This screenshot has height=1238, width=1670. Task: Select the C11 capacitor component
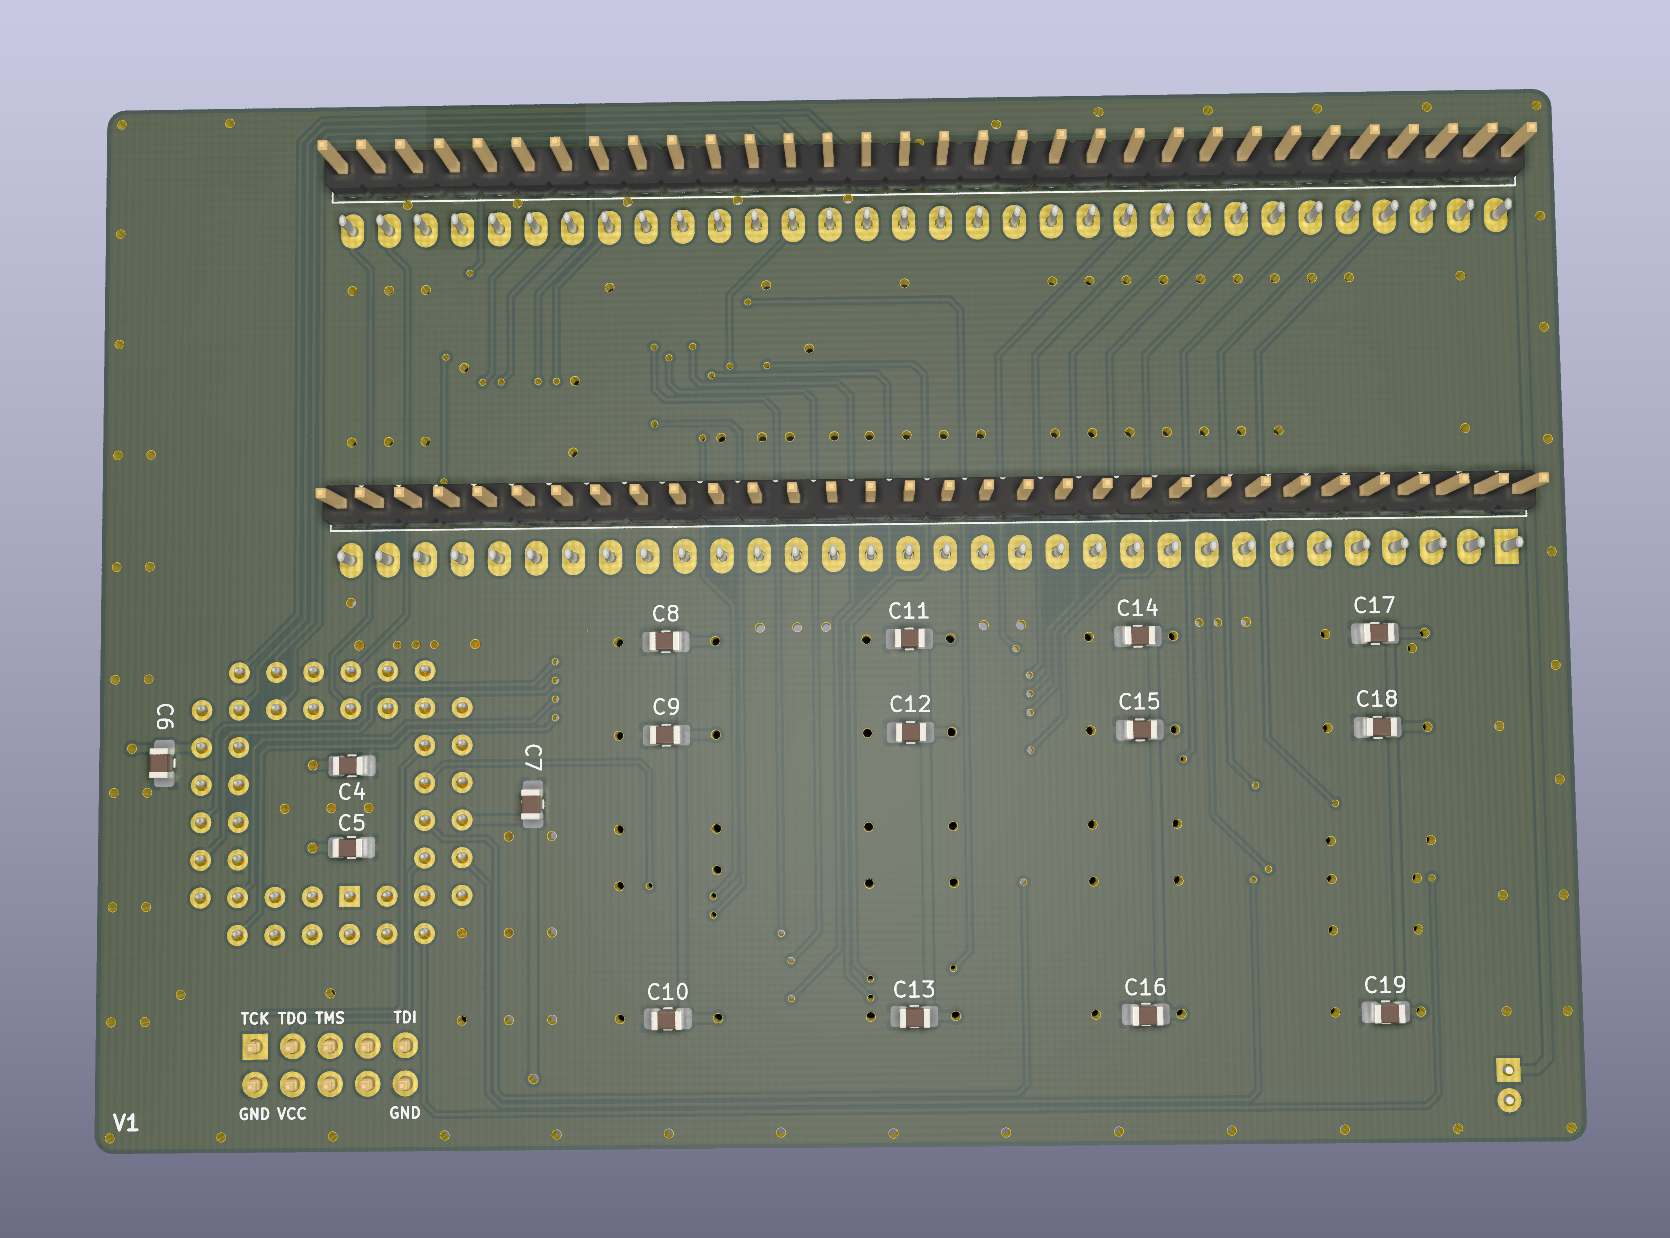(x=909, y=638)
